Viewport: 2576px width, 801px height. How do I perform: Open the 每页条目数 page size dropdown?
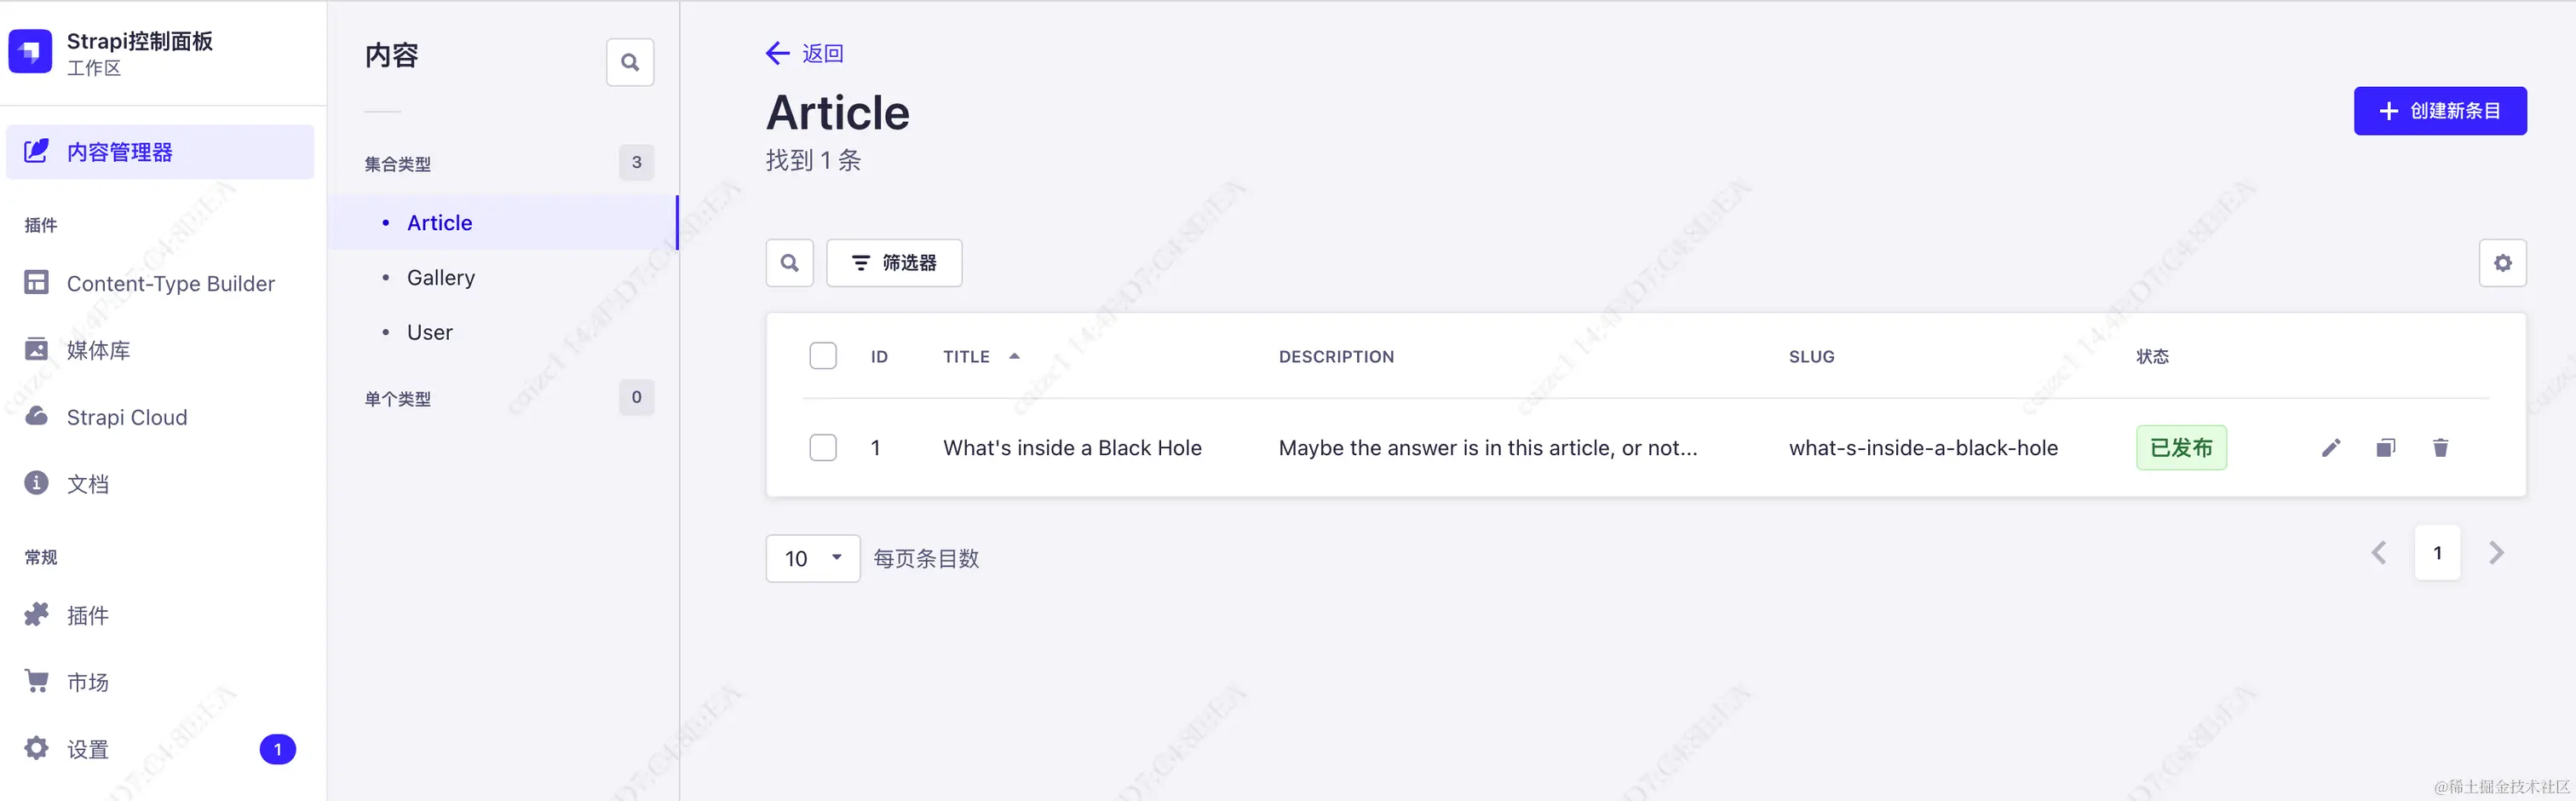click(813, 558)
